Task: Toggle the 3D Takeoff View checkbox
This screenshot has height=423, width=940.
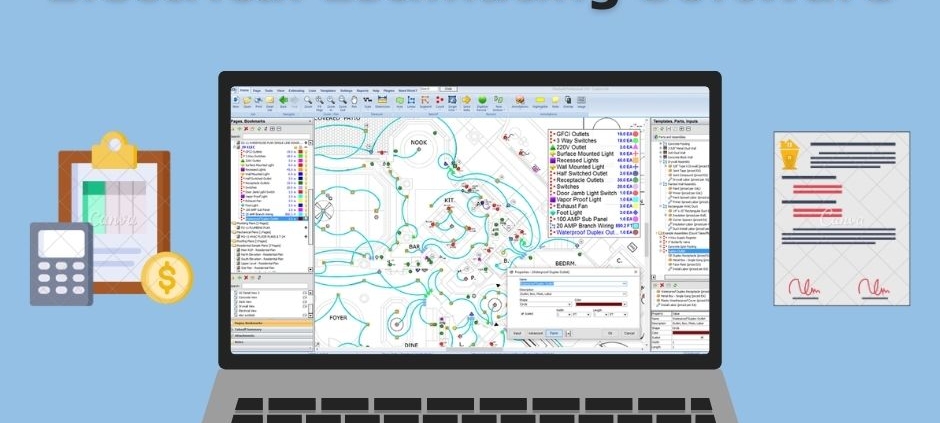Action: pyautogui.click(x=236, y=293)
